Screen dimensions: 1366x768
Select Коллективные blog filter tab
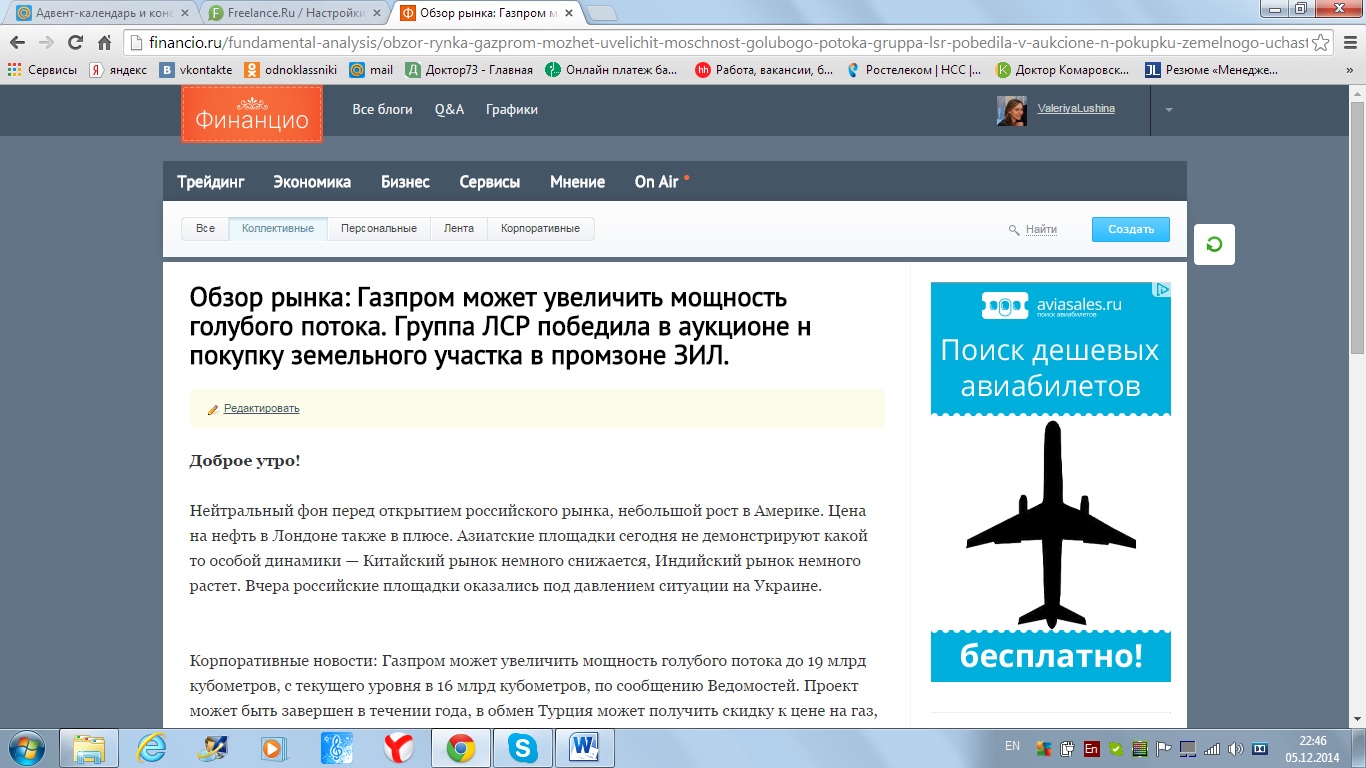[278, 229]
